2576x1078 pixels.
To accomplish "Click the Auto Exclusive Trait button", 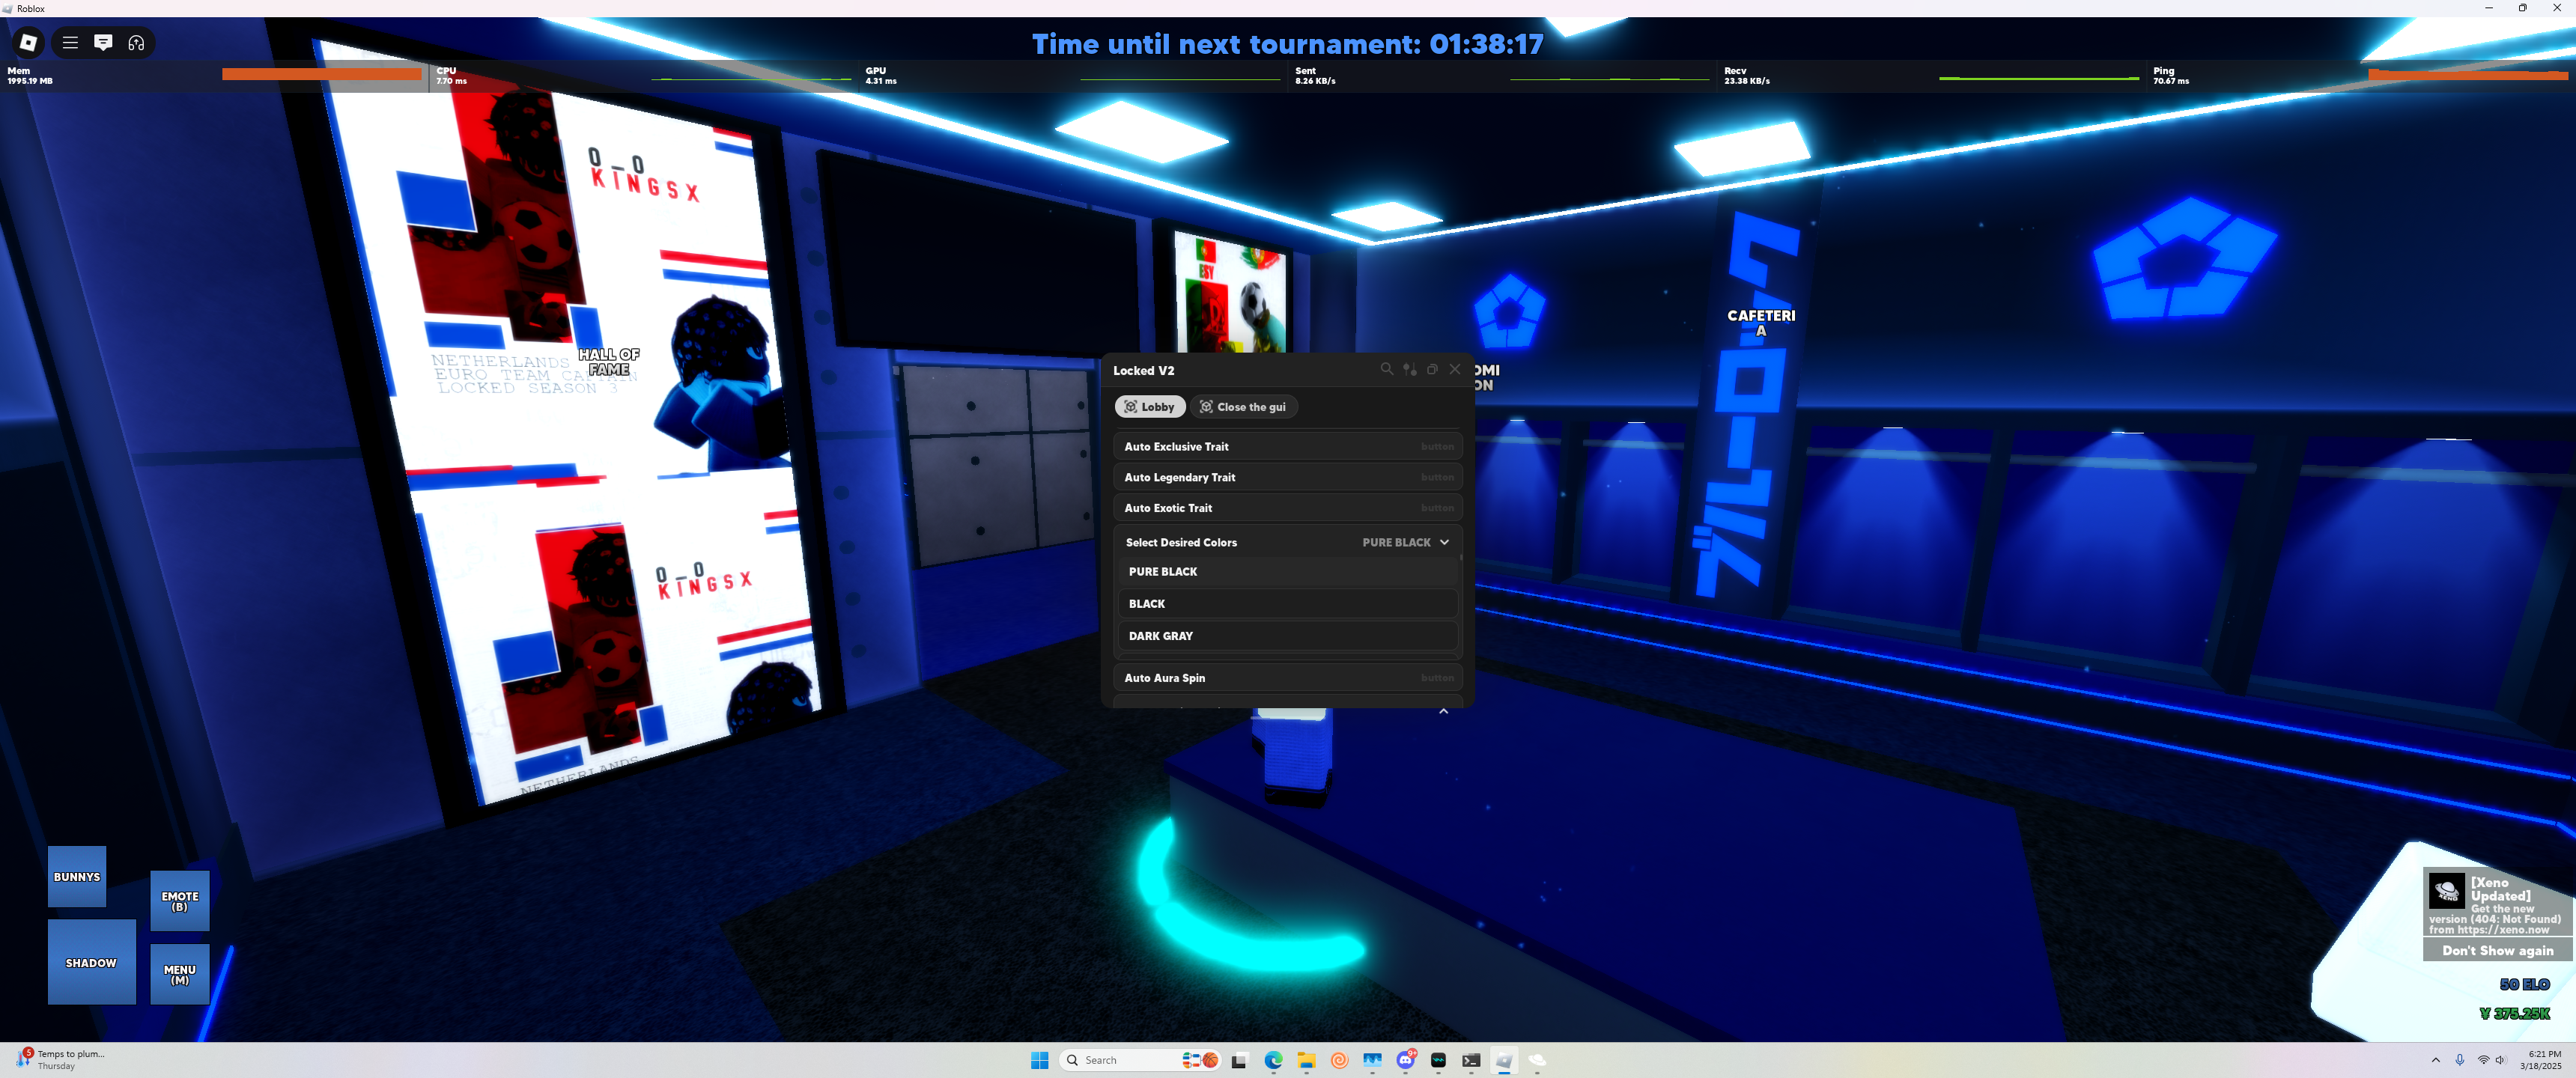I will click(1287, 446).
